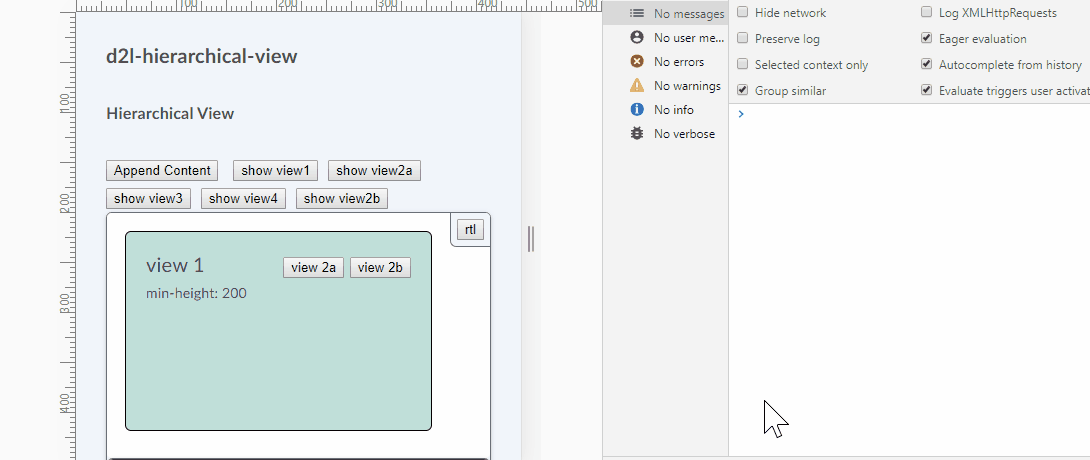
Task: Click the show view4 button
Action: [x=243, y=198]
